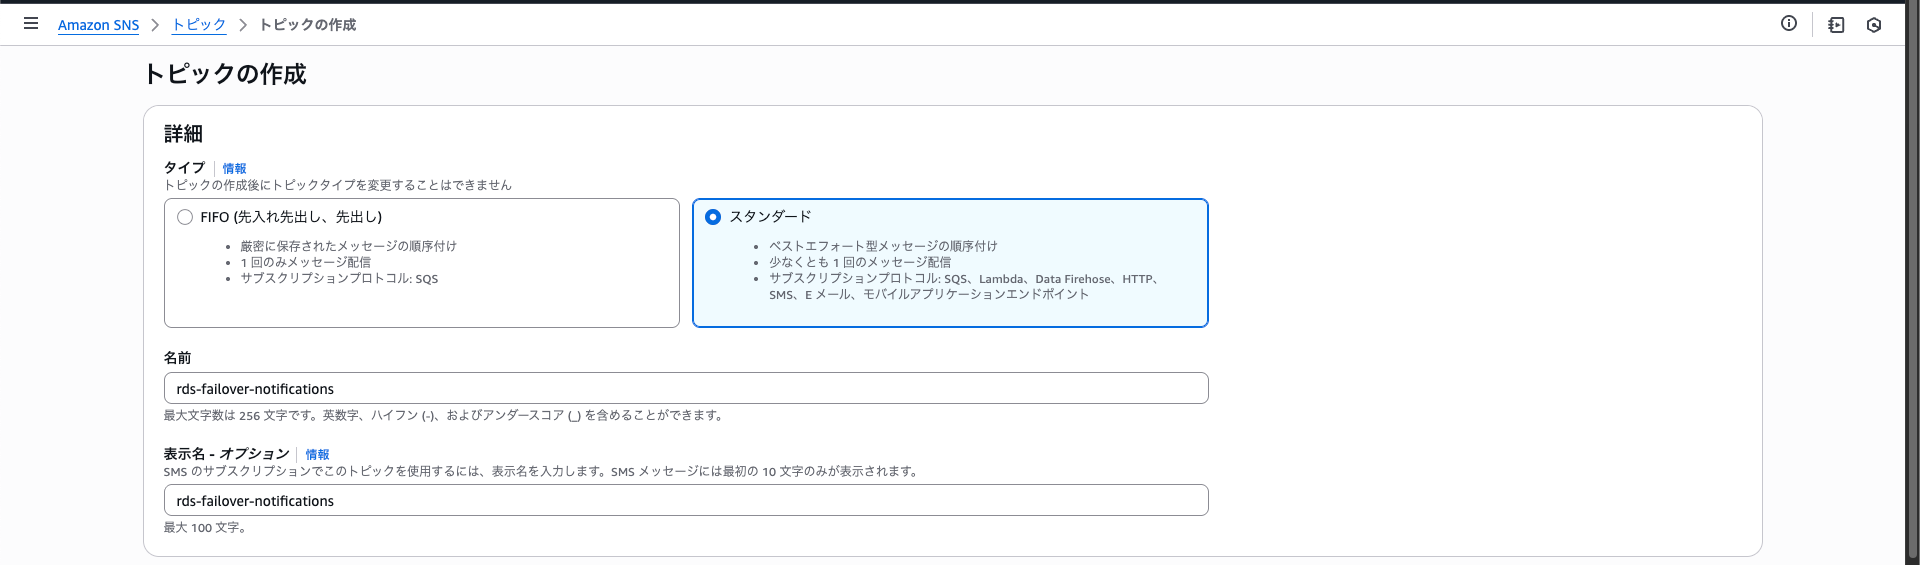The width and height of the screenshot is (1920, 565).
Task: Select the FIFO (先入れ先出し、先出し) radio button
Action: click(x=185, y=217)
